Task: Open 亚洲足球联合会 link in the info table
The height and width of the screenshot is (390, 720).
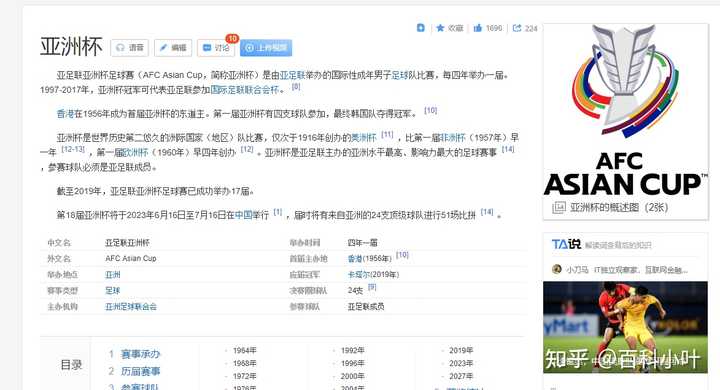Action: [x=131, y=306]
